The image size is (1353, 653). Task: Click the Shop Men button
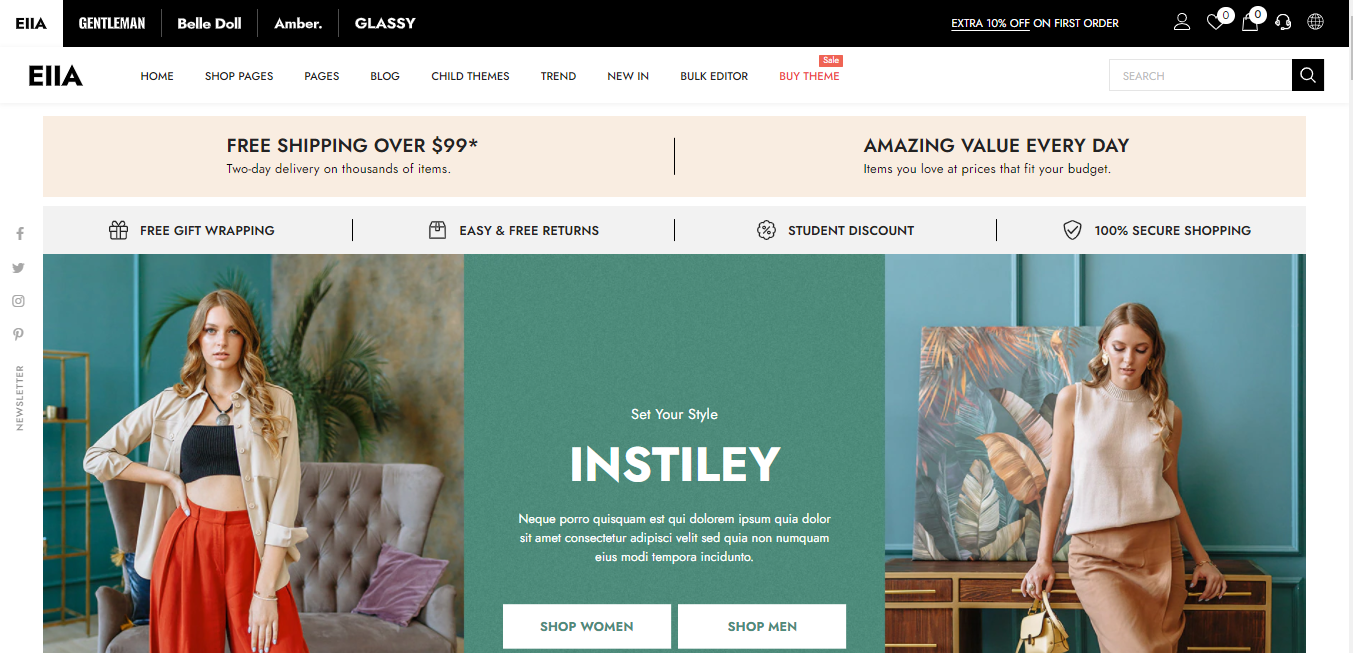pyautogui.click(x=762, y=626)
